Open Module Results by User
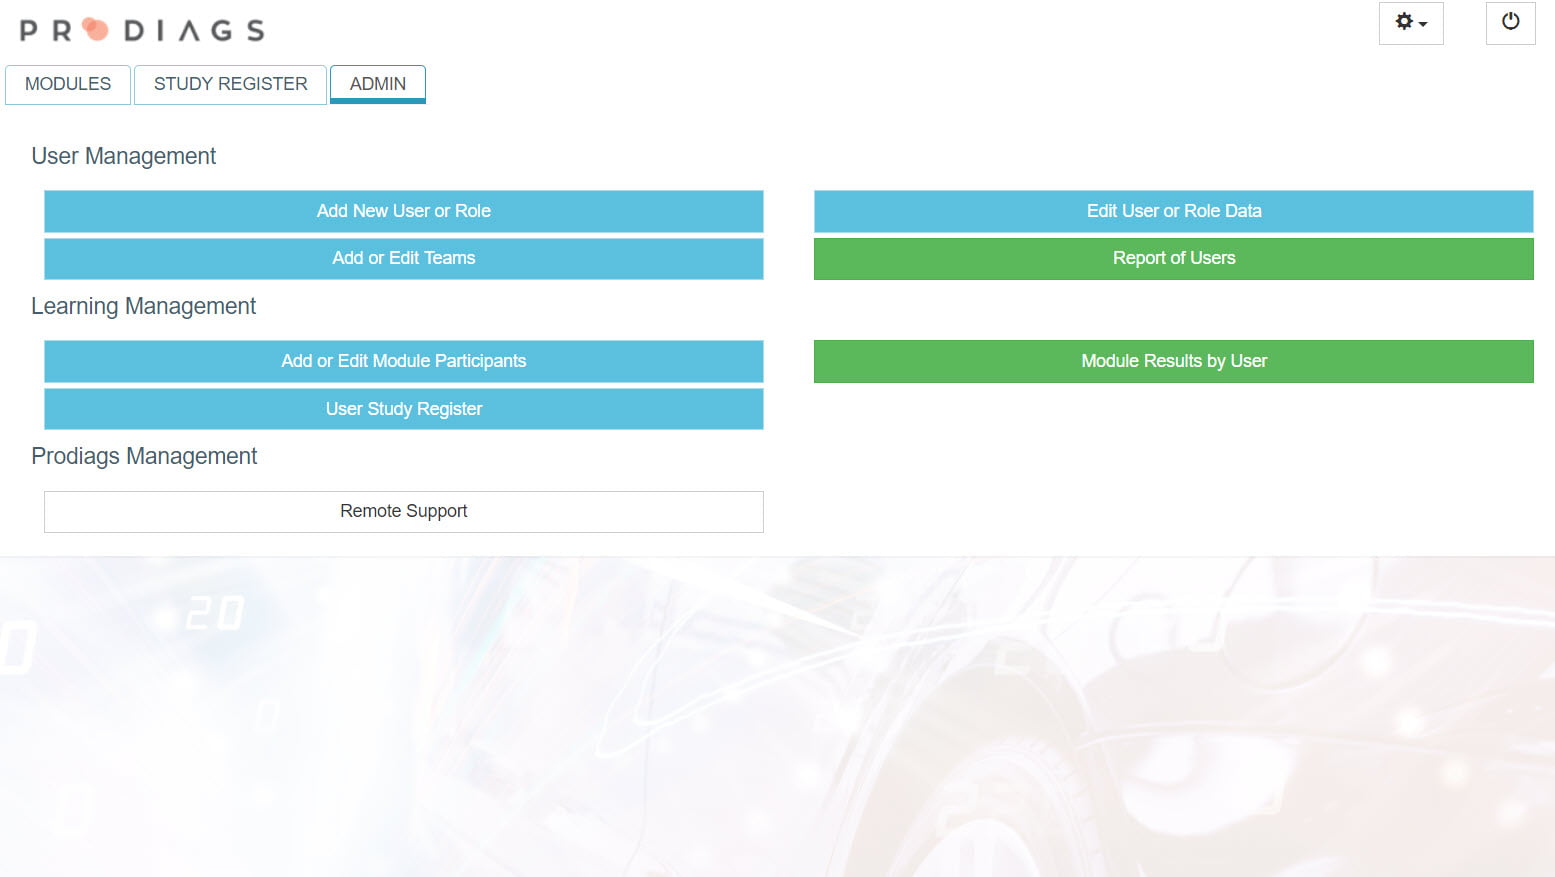The height and width of the screenshot is (877, 1555). (x=1174, y=361)
